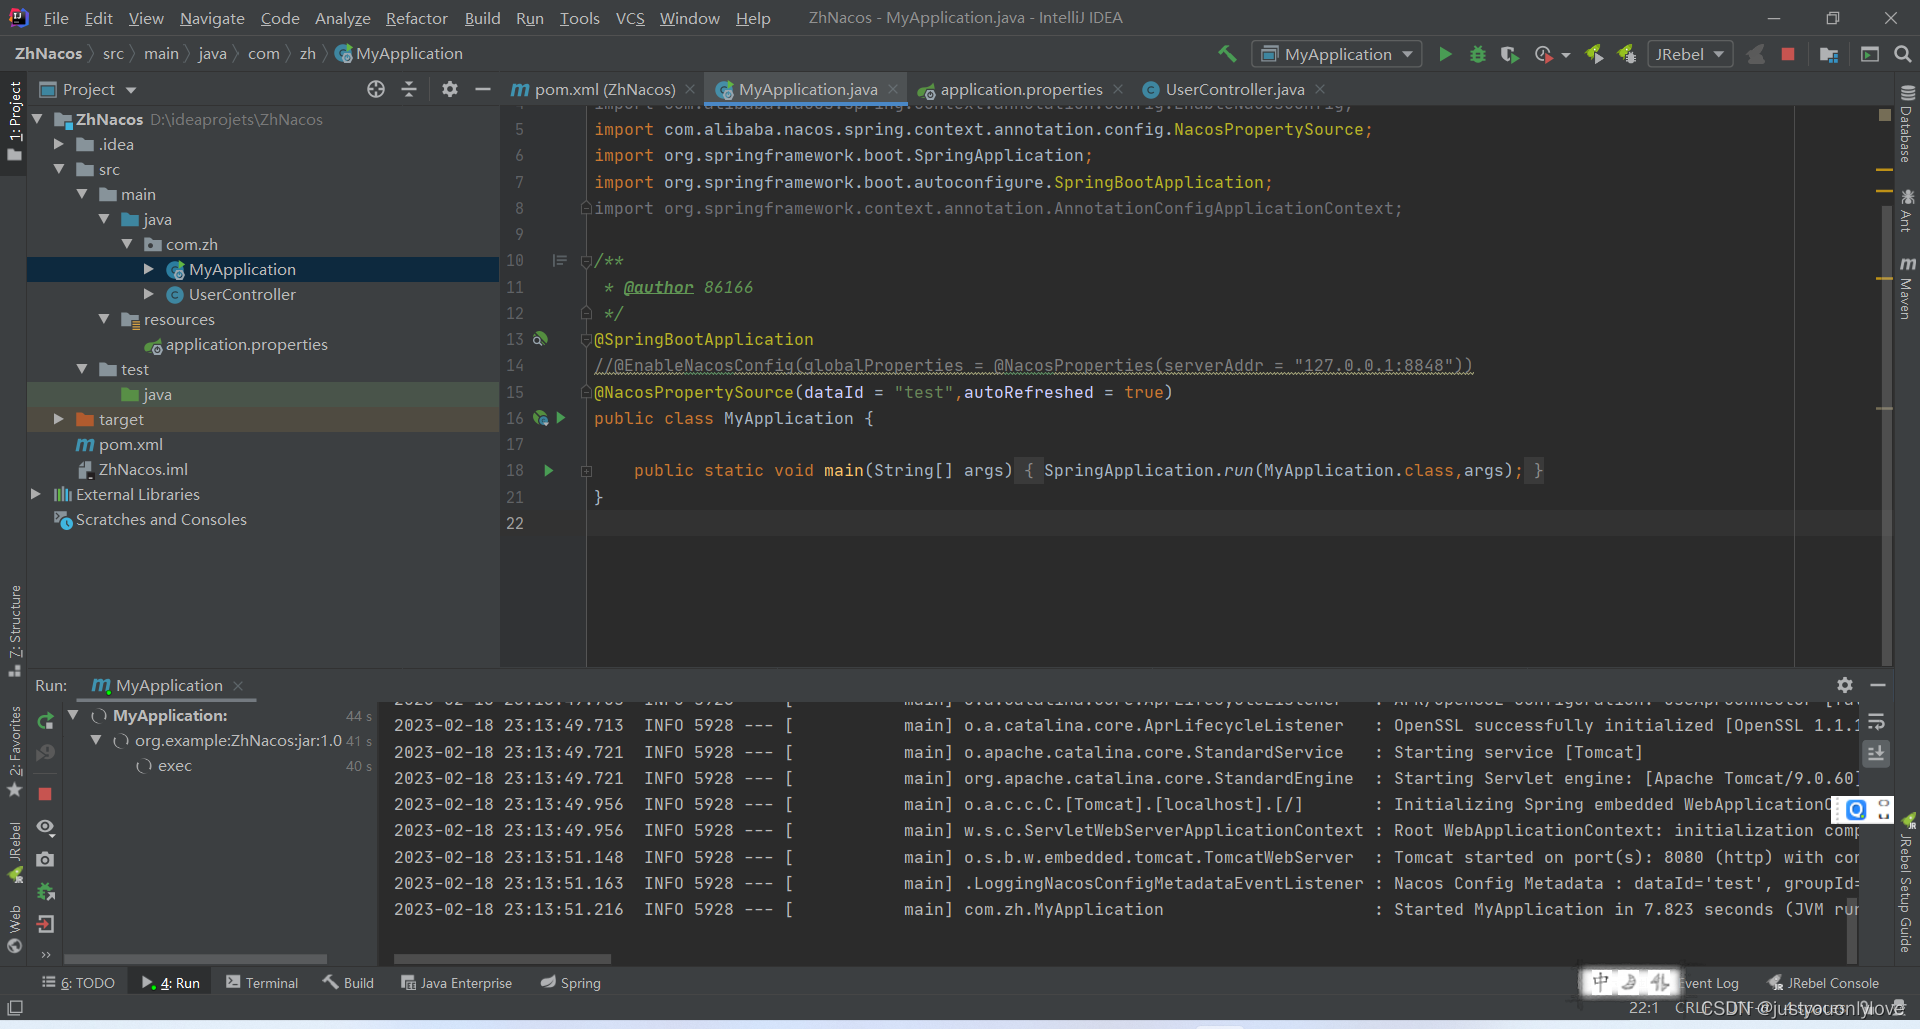Locate current file in Project tree (target icon)
Screen dimensions: 1920x1029
coord(376,89)
